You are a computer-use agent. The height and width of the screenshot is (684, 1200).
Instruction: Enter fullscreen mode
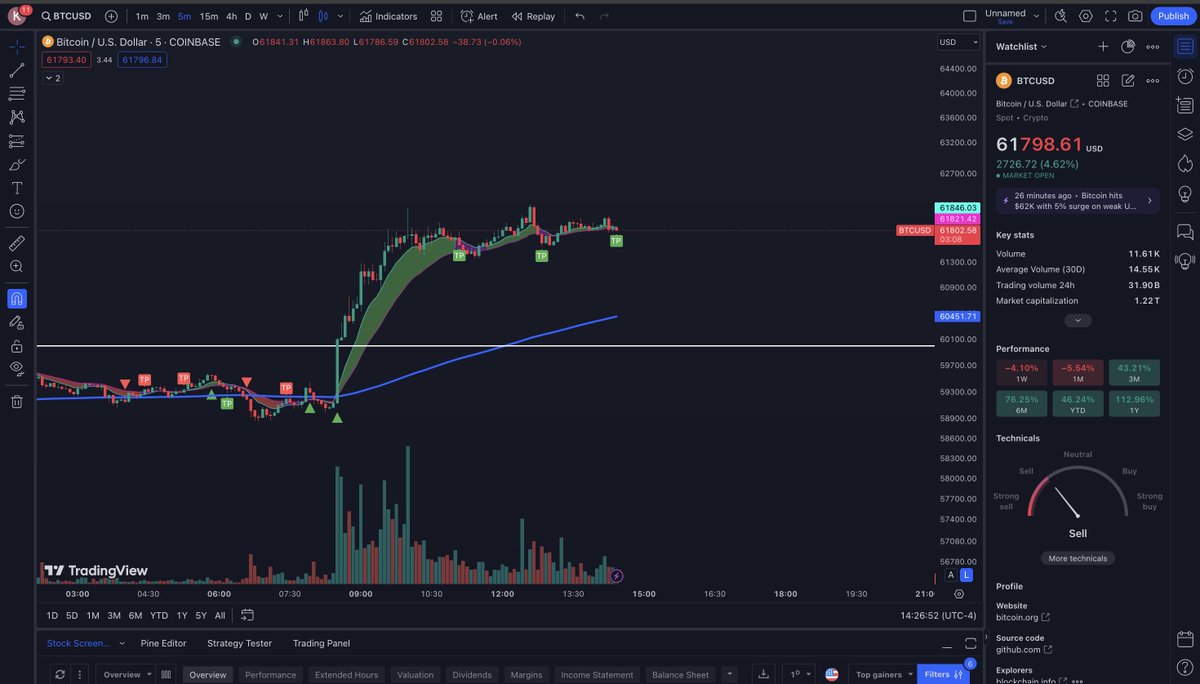(1111, 16)
